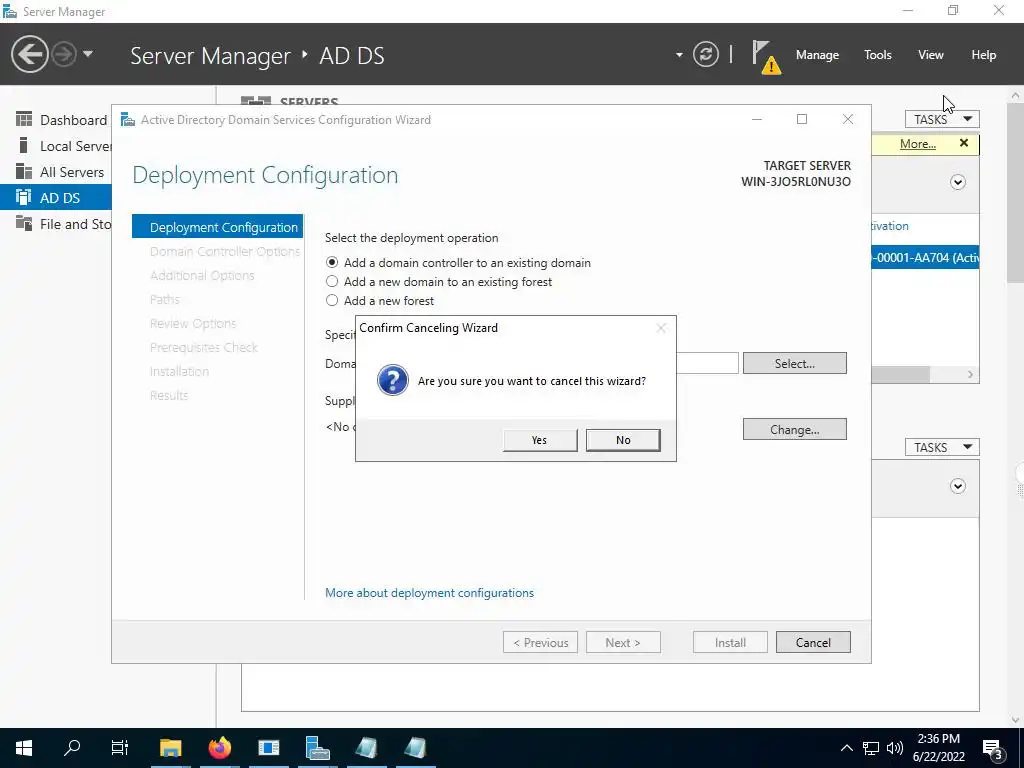Open the navigation history dropdown arrow
1024x768 pixels.
click(88, 54)
